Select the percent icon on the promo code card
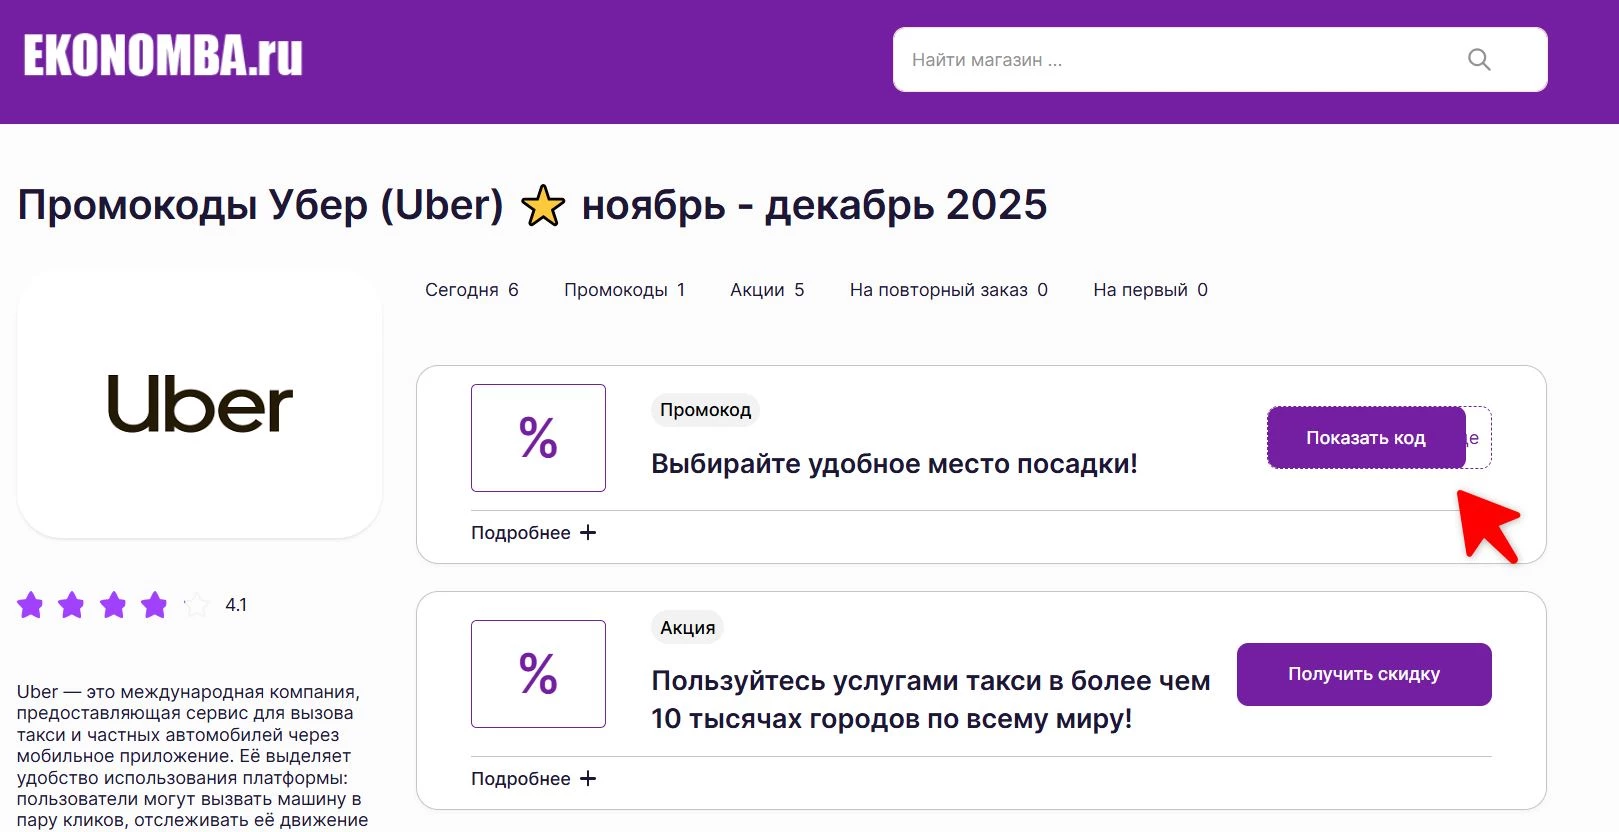This screenshot has height=832, width=1619. pos(538,437)
